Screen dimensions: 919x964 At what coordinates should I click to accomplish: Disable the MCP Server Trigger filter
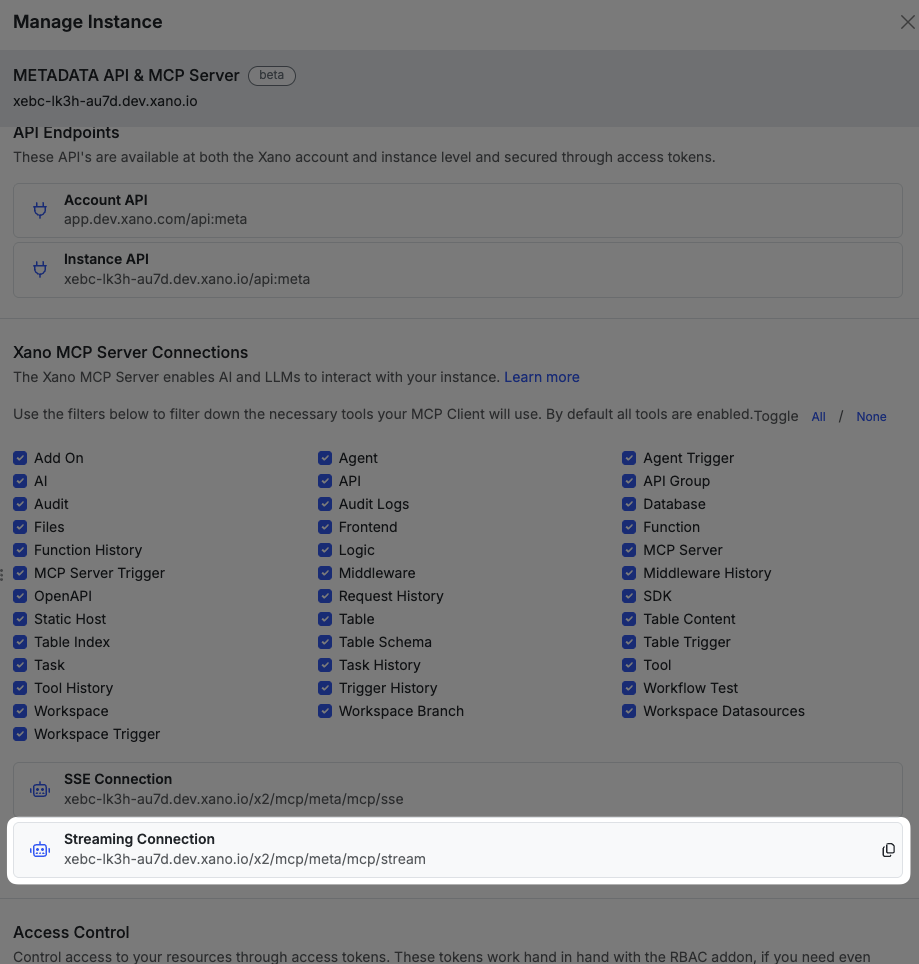pos(20,573)
